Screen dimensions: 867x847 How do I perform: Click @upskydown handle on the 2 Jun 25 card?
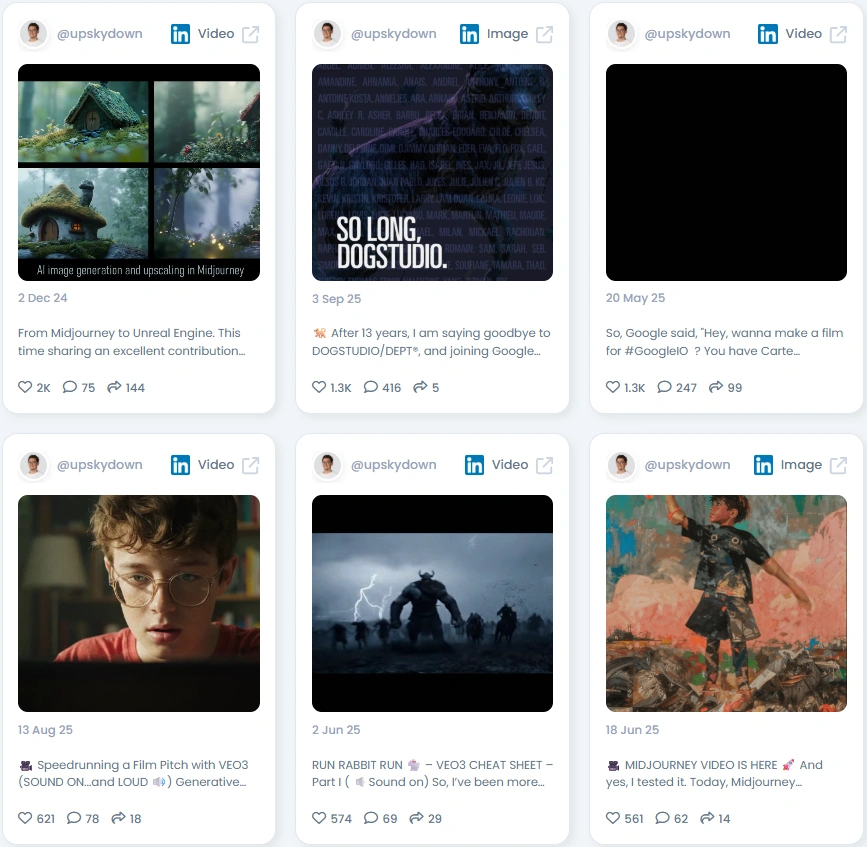point(394,464)
